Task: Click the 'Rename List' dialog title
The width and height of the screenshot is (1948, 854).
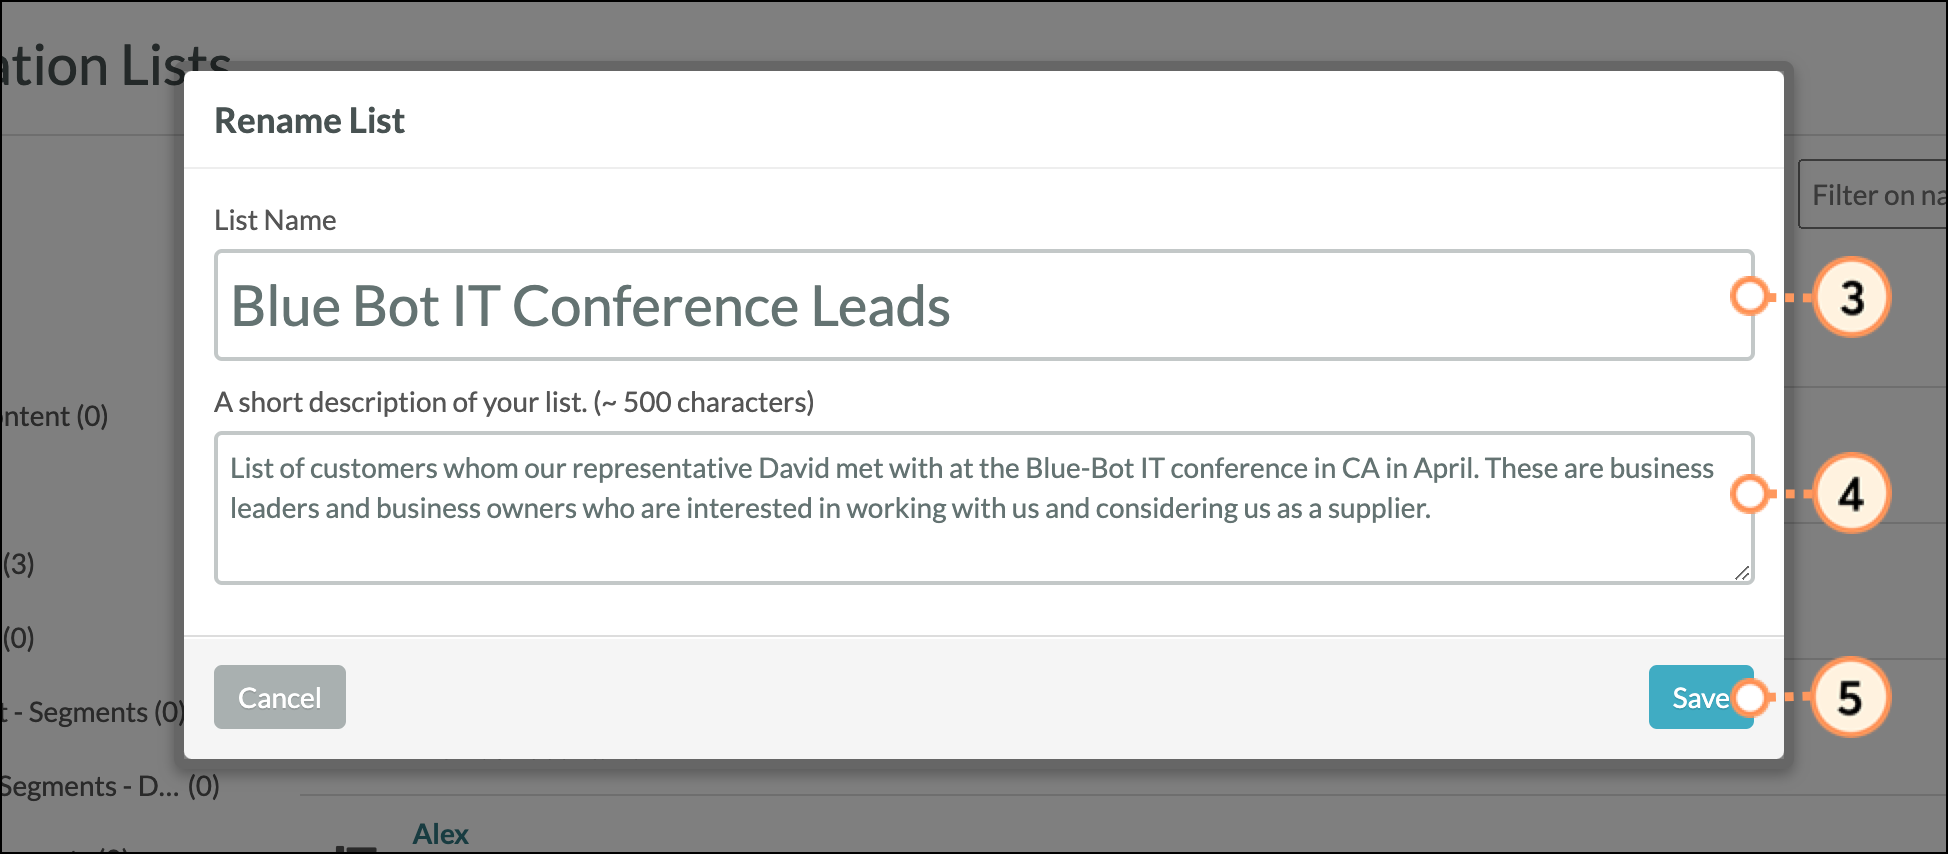Action: (x=309, y=121)
